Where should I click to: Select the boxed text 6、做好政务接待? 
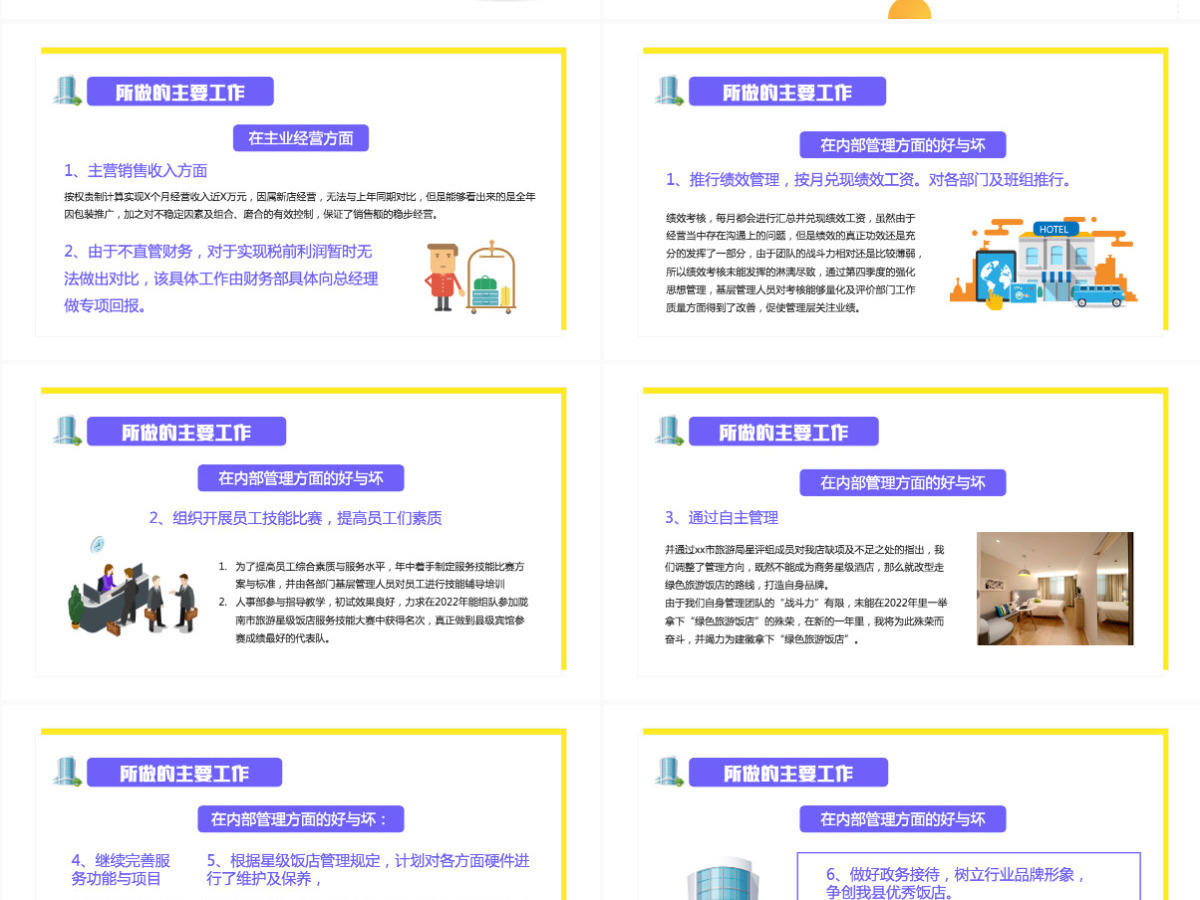(956, 881)
